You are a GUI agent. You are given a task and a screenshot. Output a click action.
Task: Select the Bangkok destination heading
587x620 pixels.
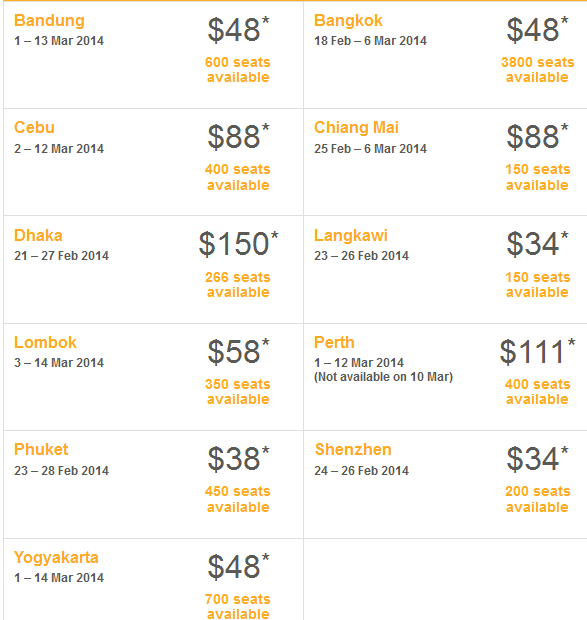coord(348,21)
